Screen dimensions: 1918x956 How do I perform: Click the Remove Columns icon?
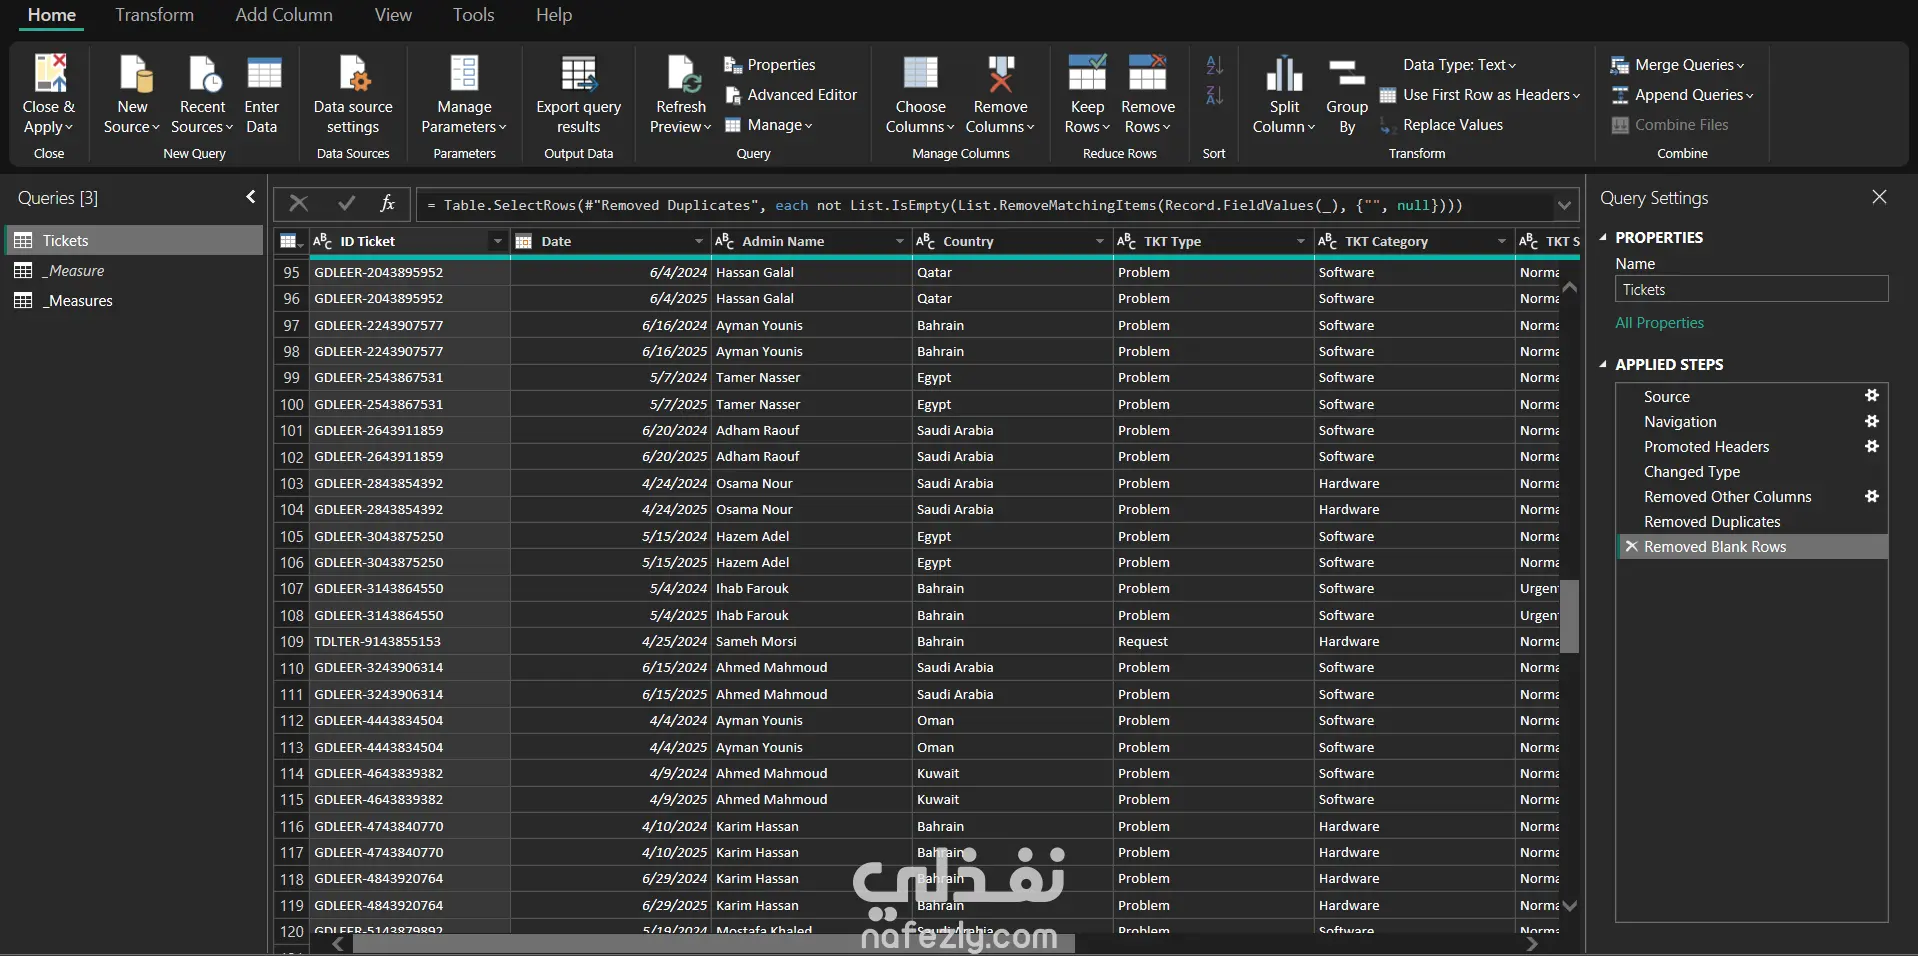click(1000, 73)
